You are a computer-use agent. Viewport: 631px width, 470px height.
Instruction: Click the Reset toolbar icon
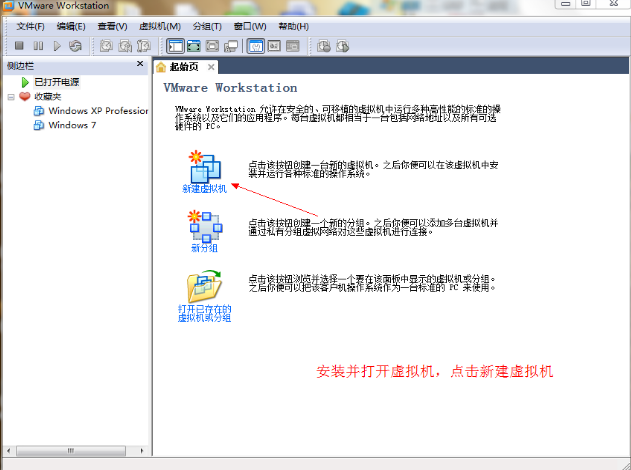pyautogui.click(x=75, y=46)
